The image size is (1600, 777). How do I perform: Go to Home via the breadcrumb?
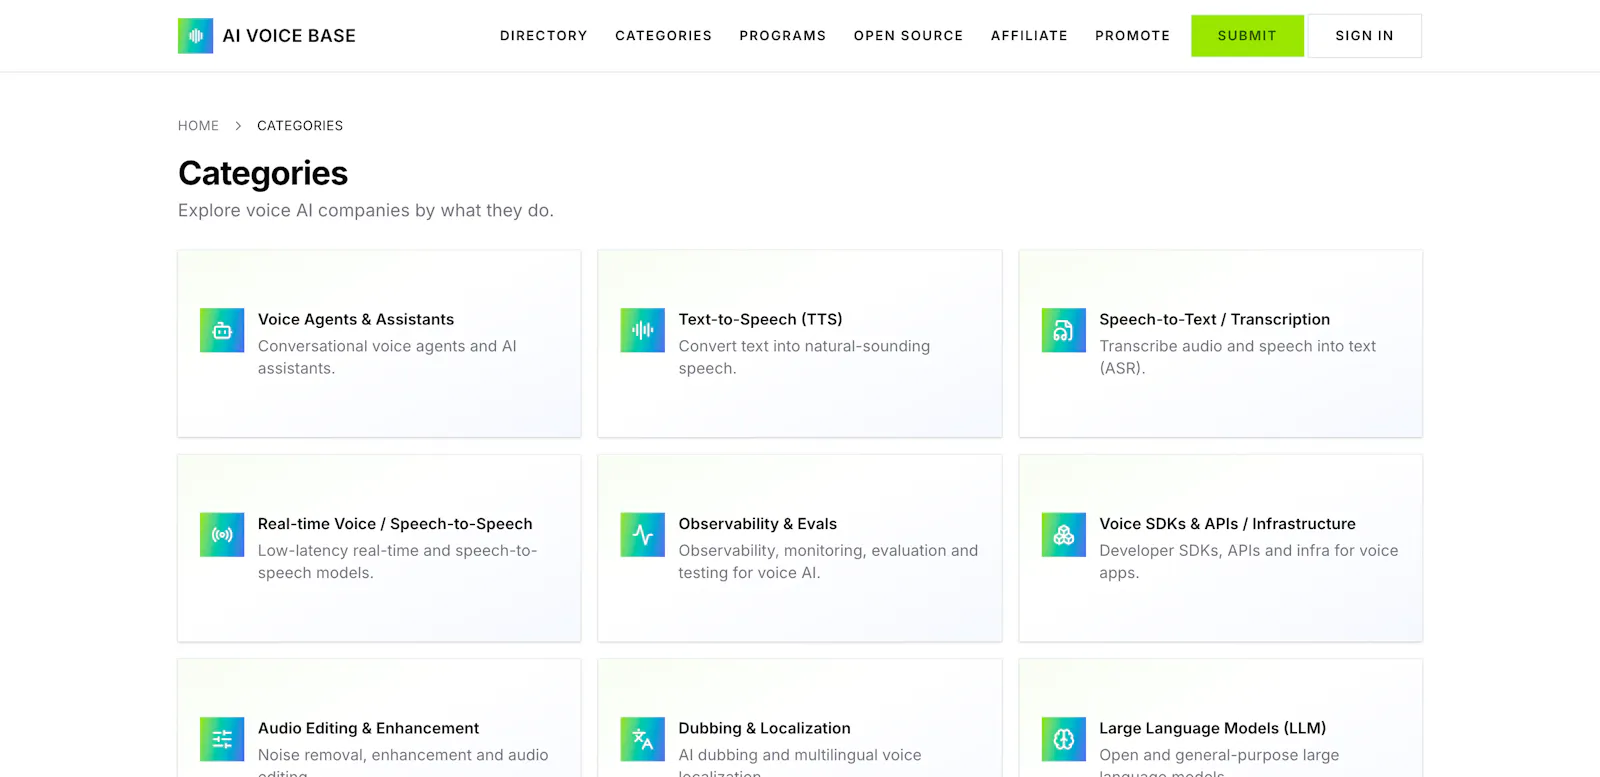198,126
